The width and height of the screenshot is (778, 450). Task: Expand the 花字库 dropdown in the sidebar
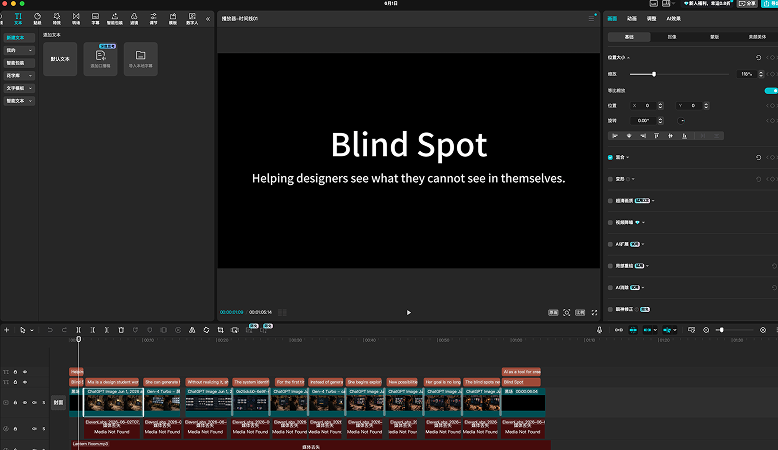click(x=19, y=75)
